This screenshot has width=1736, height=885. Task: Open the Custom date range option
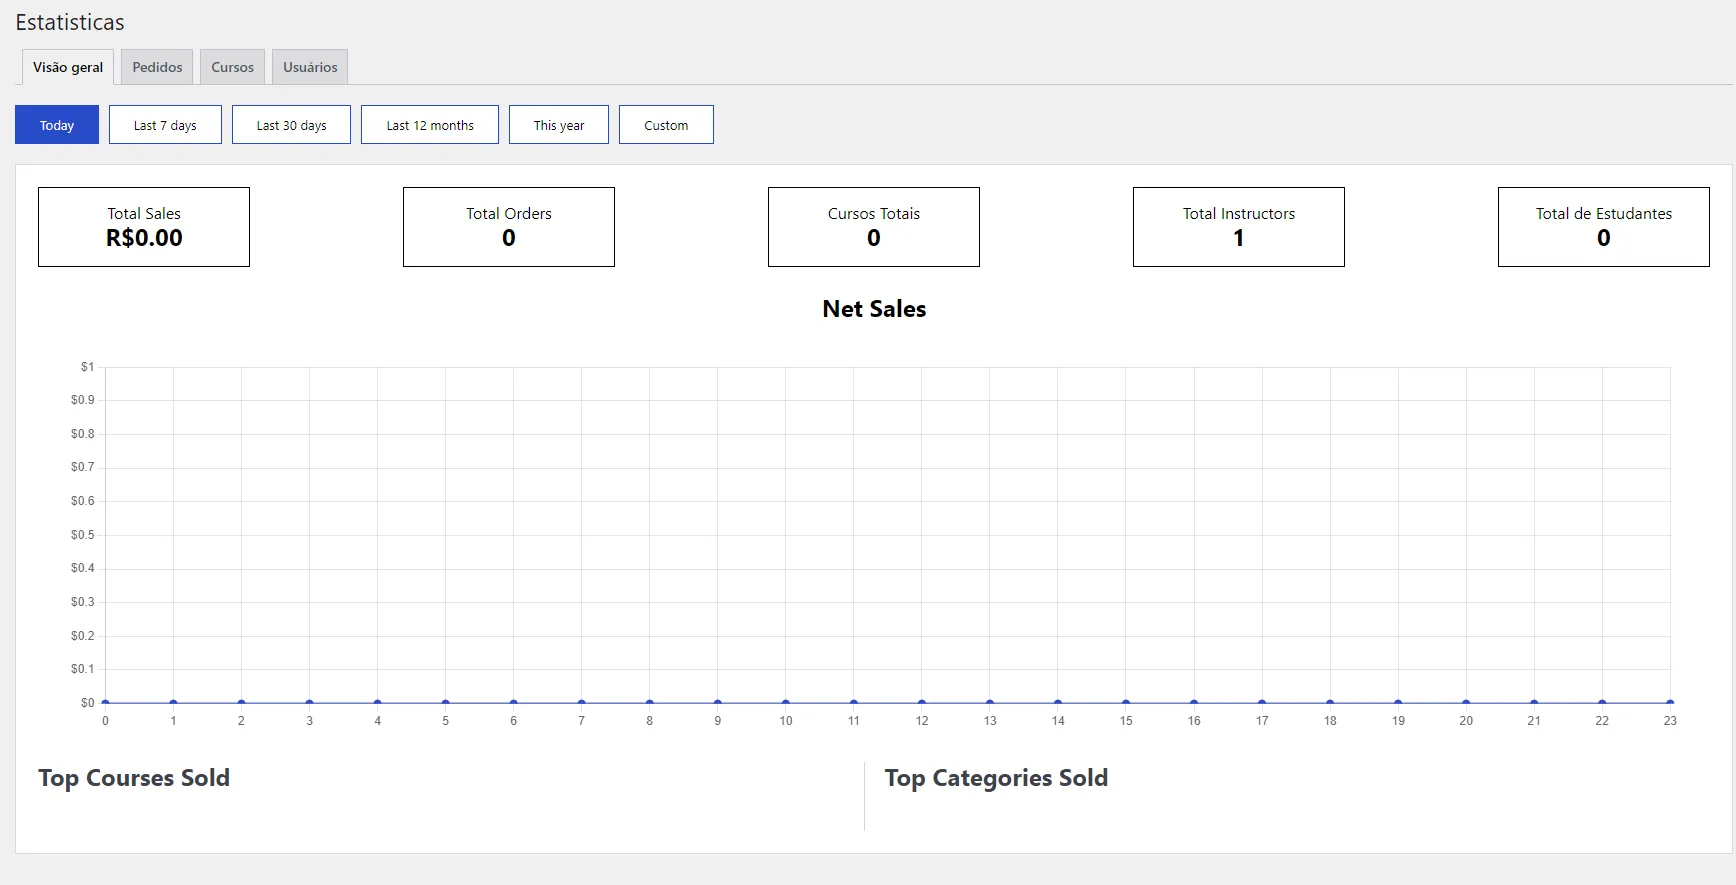point(666,125)
